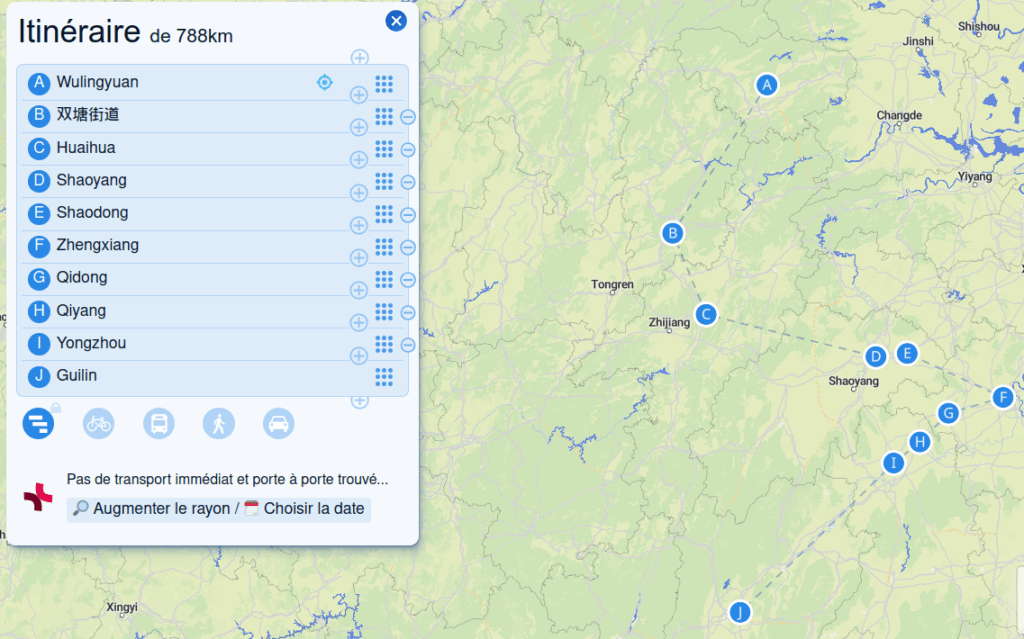The height and width of the screenshot is (639, 1024).
Task: Select the Zhengxiang step in the list
Action: [98, 245]
